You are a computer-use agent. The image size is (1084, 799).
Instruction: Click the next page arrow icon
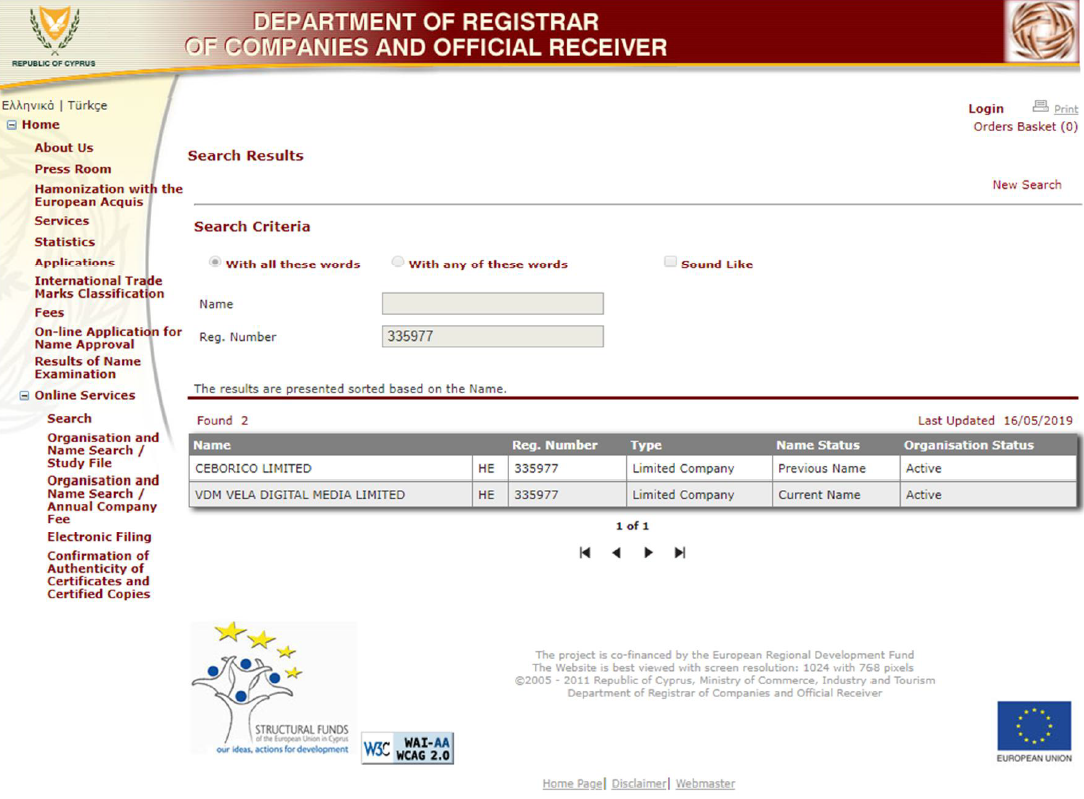click(x=648, y=553)
